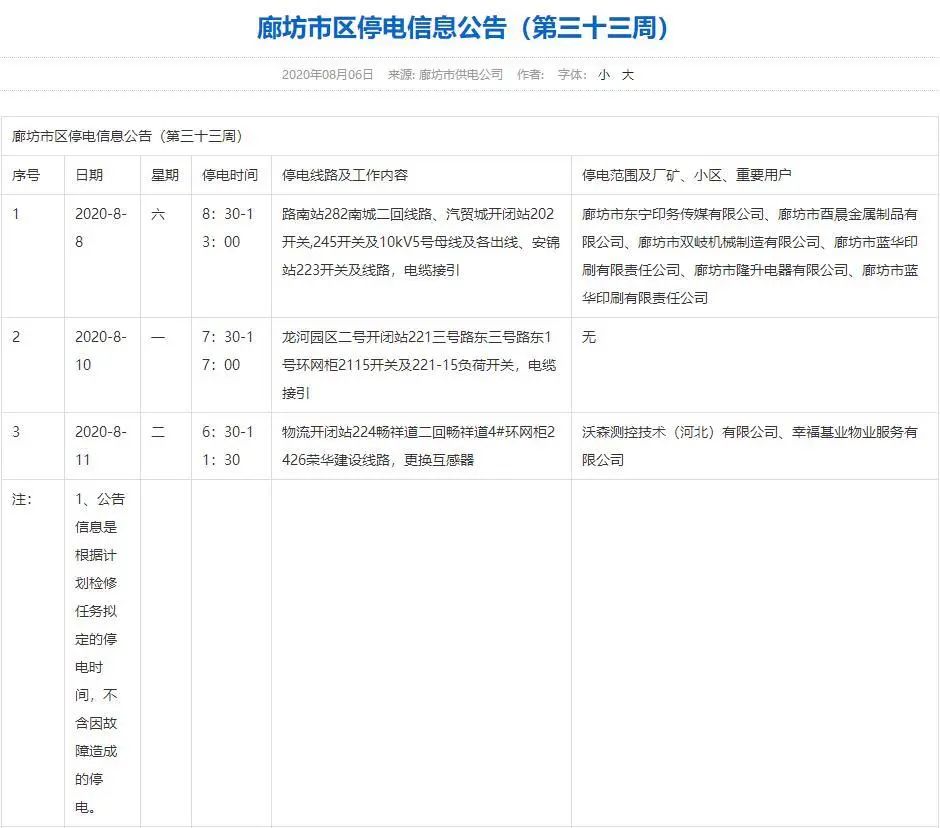Click the 路南站282南城二回线路 work description cell
Viewport: 940px width, 828px height.
click(421, 256)
